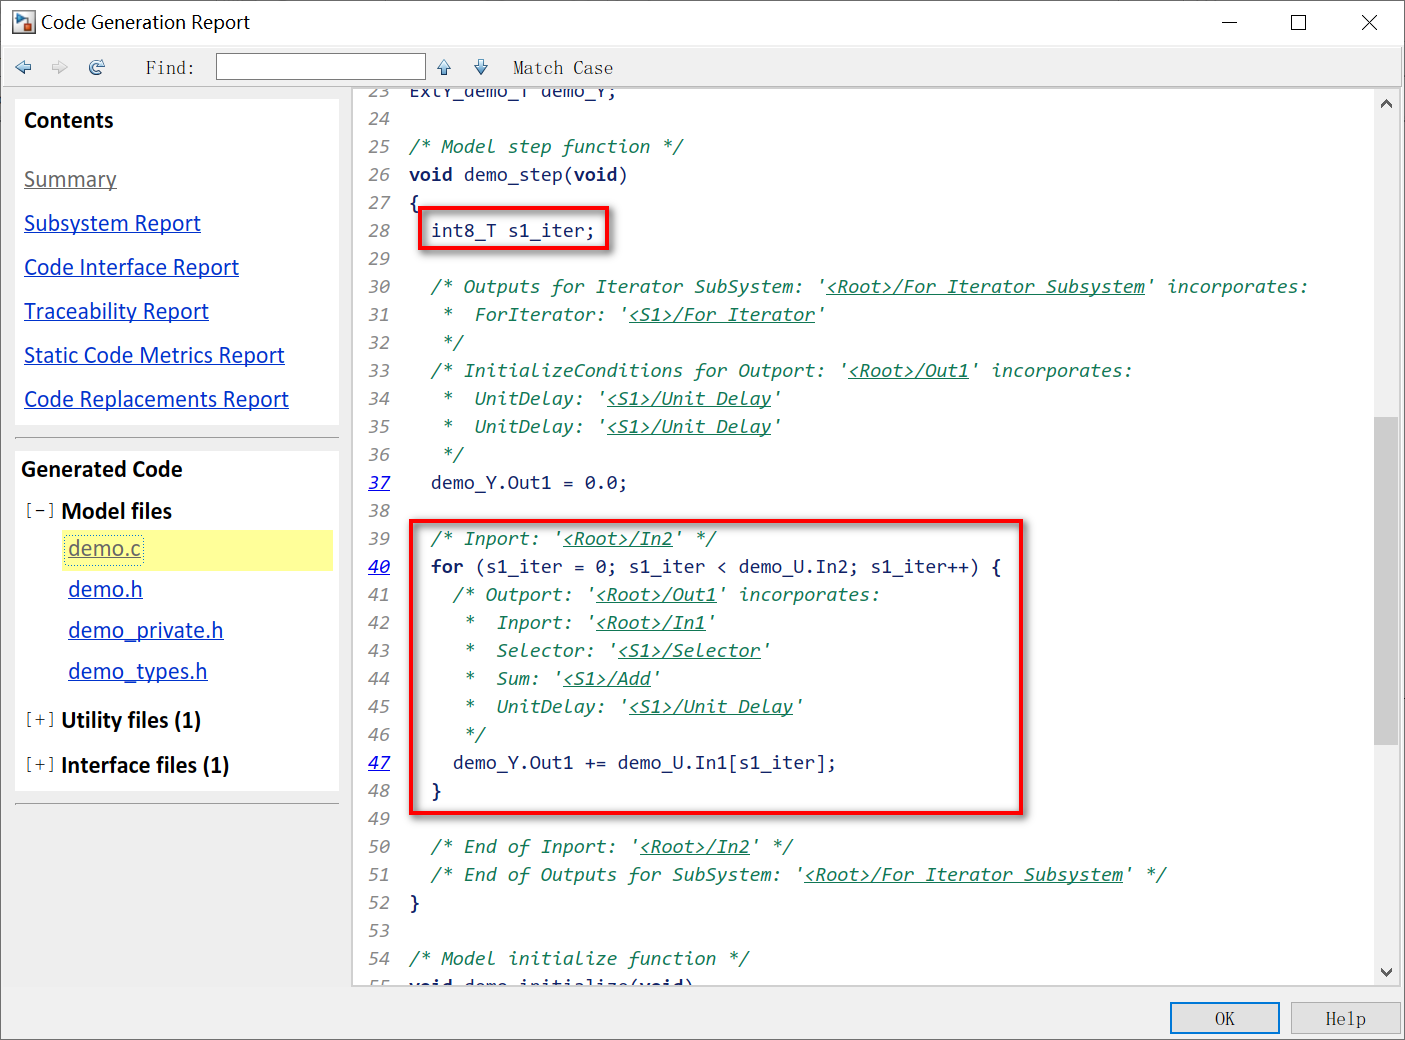This screenshot has width=1405, height=1040.
Task: Open the Subsystem Report
Action: (112, 223)
